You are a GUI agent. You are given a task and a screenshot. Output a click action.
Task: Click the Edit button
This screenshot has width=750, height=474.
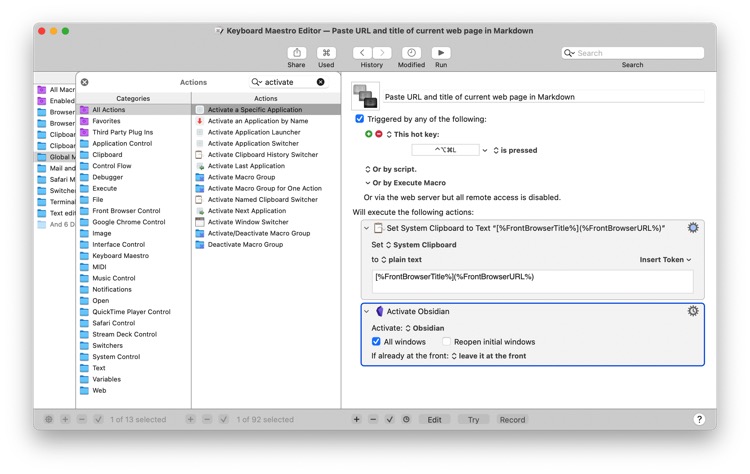pyautogui.click(x=434, y=419)
